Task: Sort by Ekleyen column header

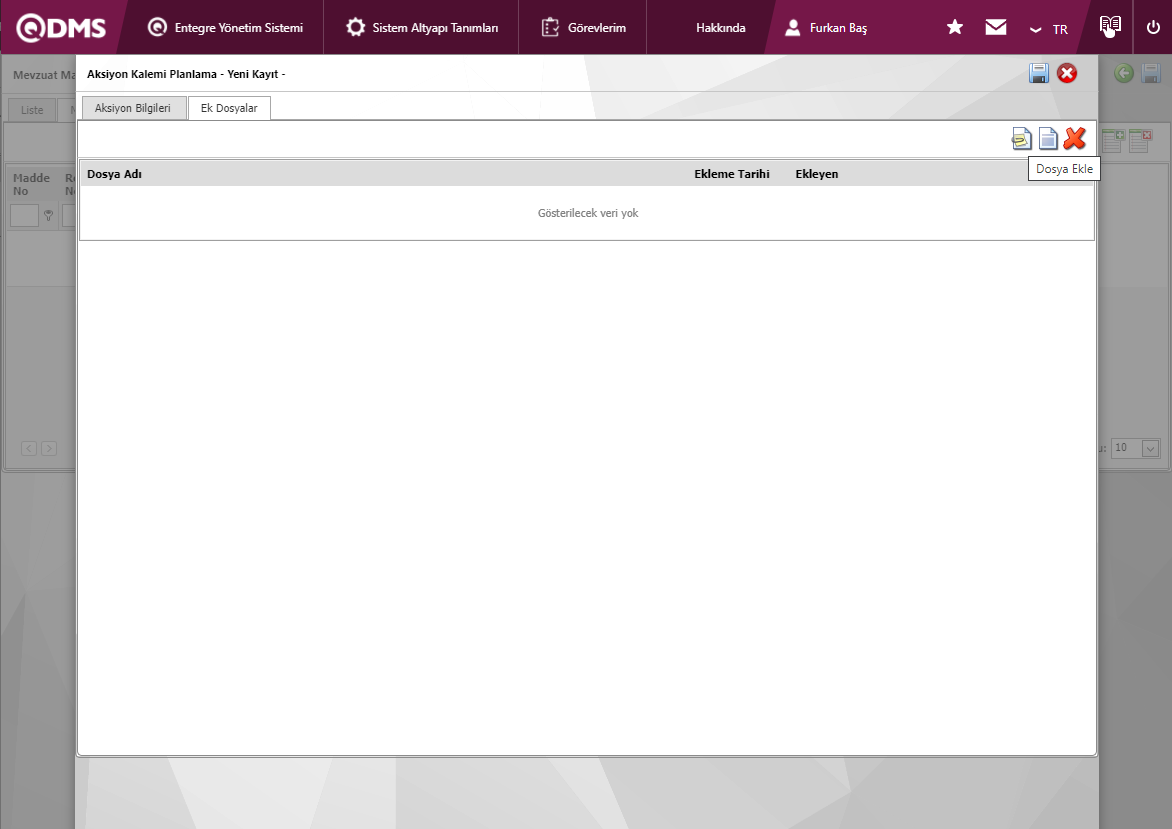Action: [816, 173]
